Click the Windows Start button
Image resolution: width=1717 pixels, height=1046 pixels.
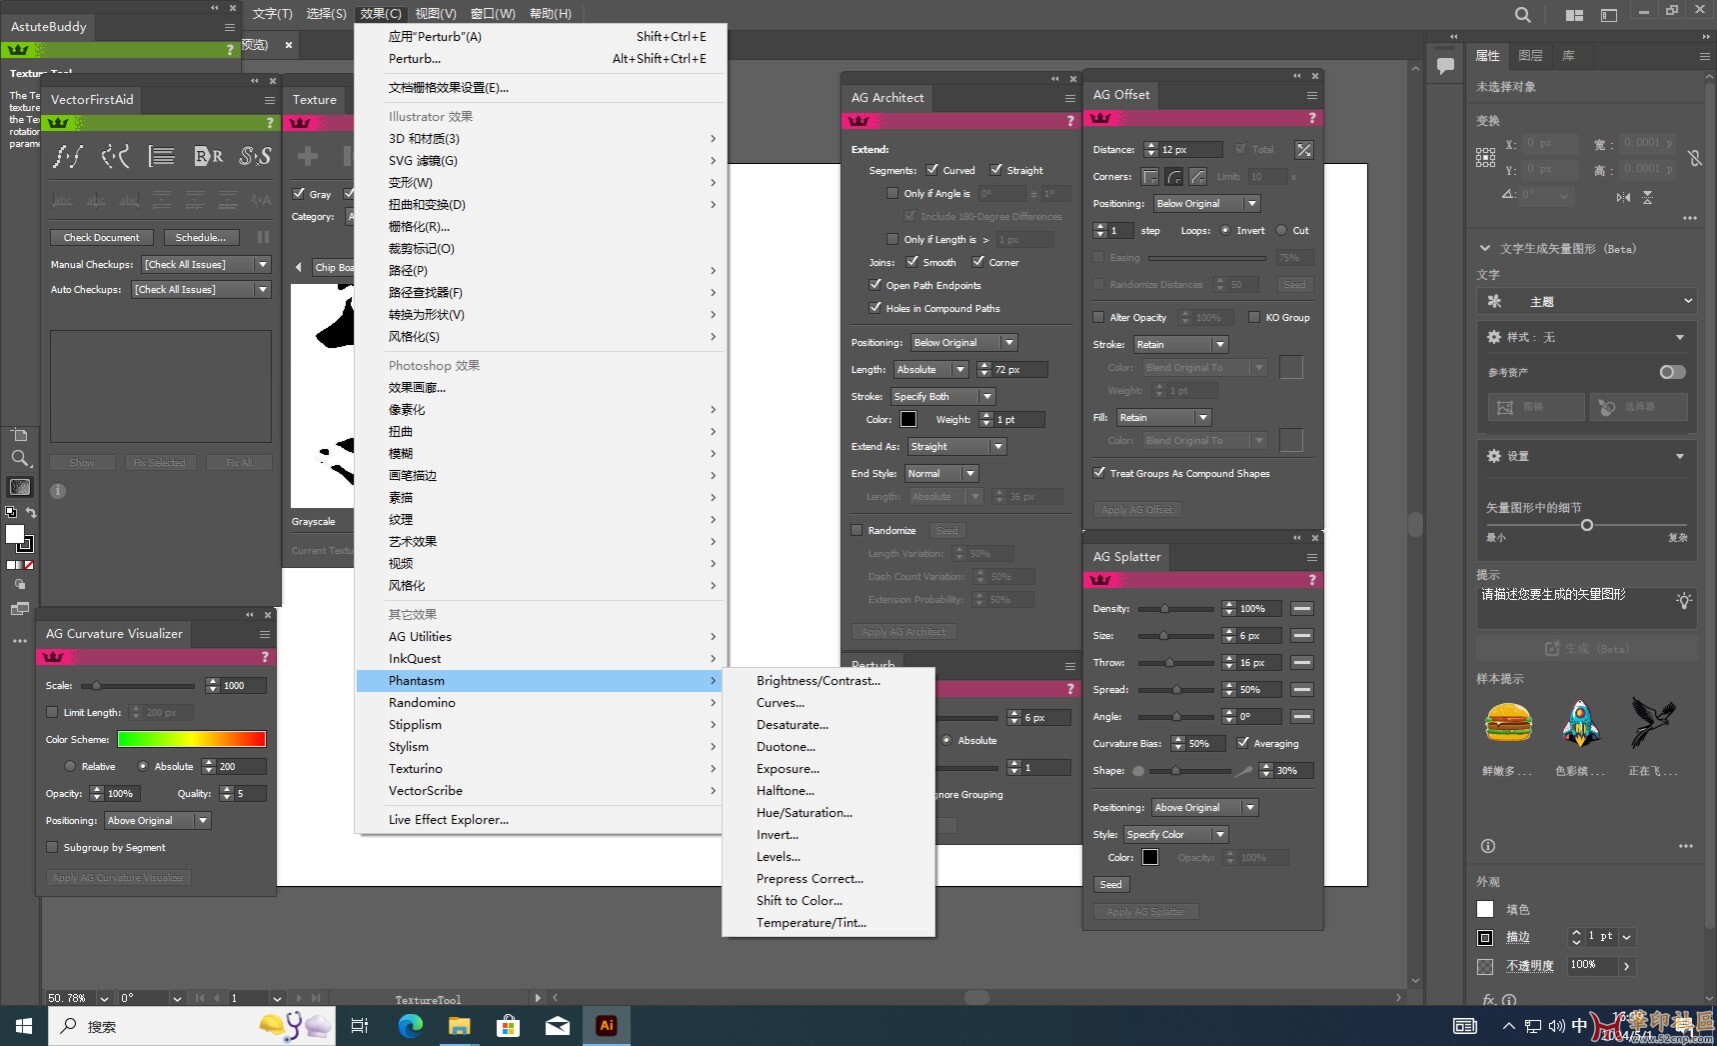click(24, 1026)
